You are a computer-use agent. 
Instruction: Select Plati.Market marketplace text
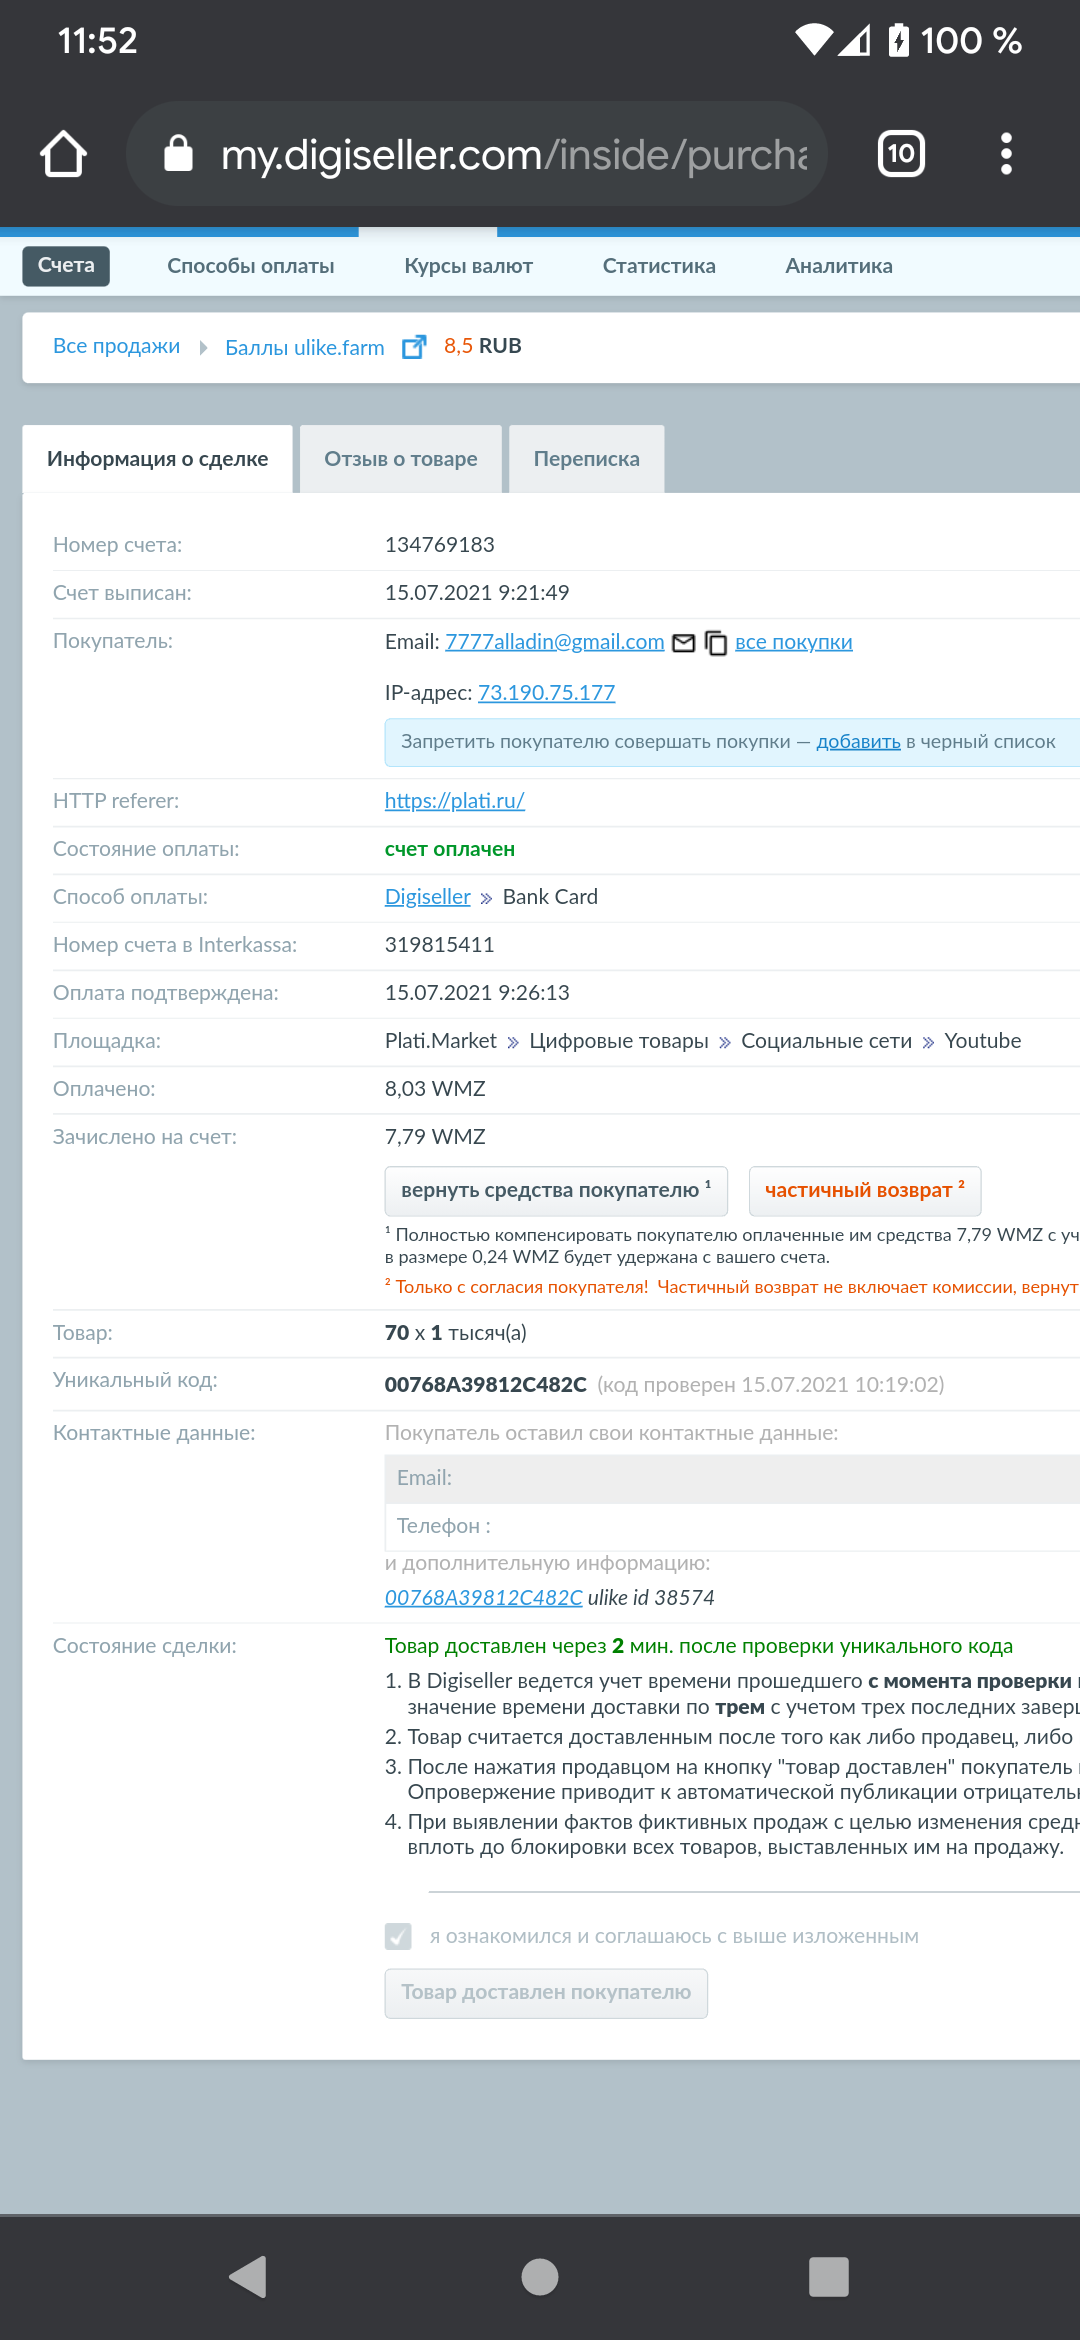coord(441,1041)
